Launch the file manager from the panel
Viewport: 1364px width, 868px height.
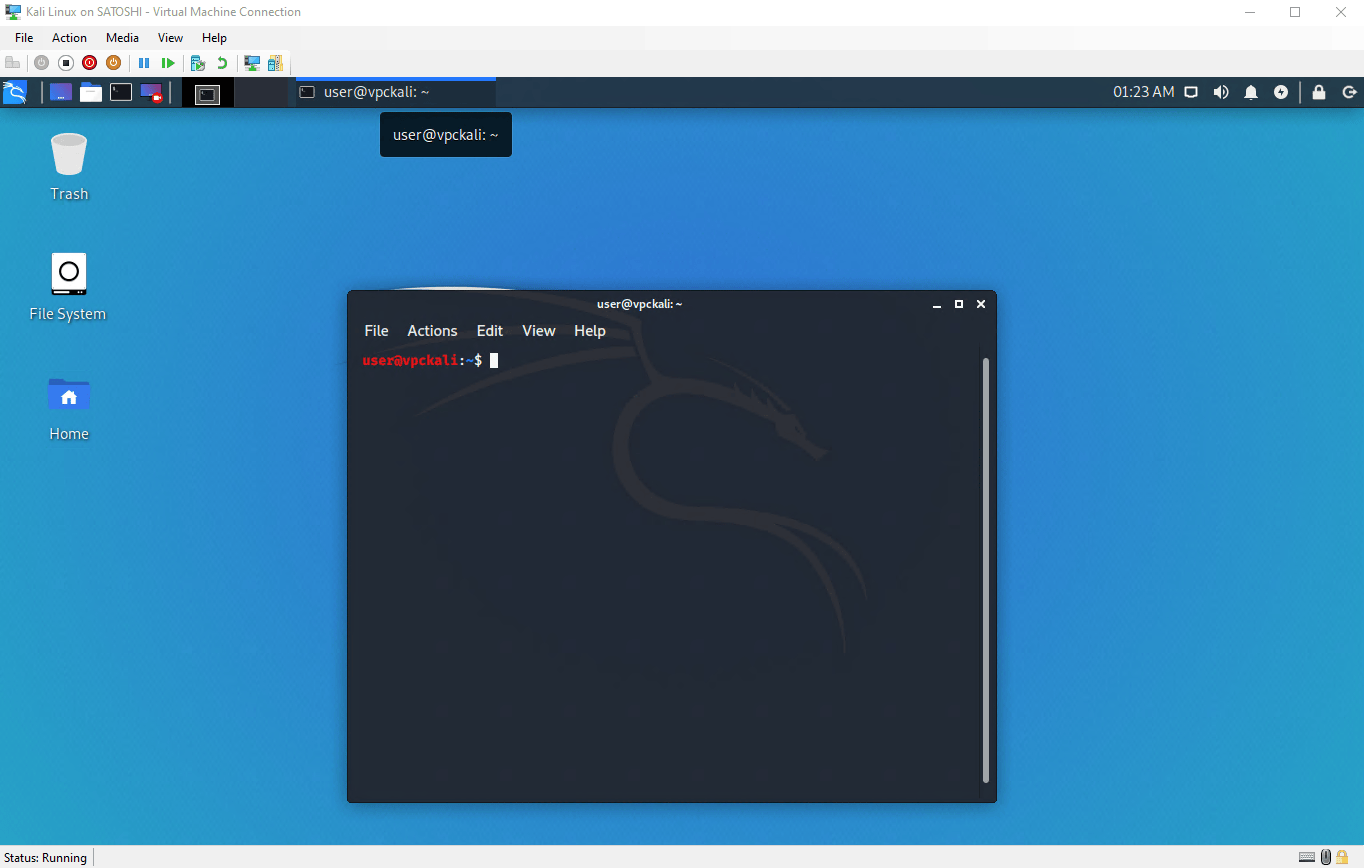coord(90,92)
